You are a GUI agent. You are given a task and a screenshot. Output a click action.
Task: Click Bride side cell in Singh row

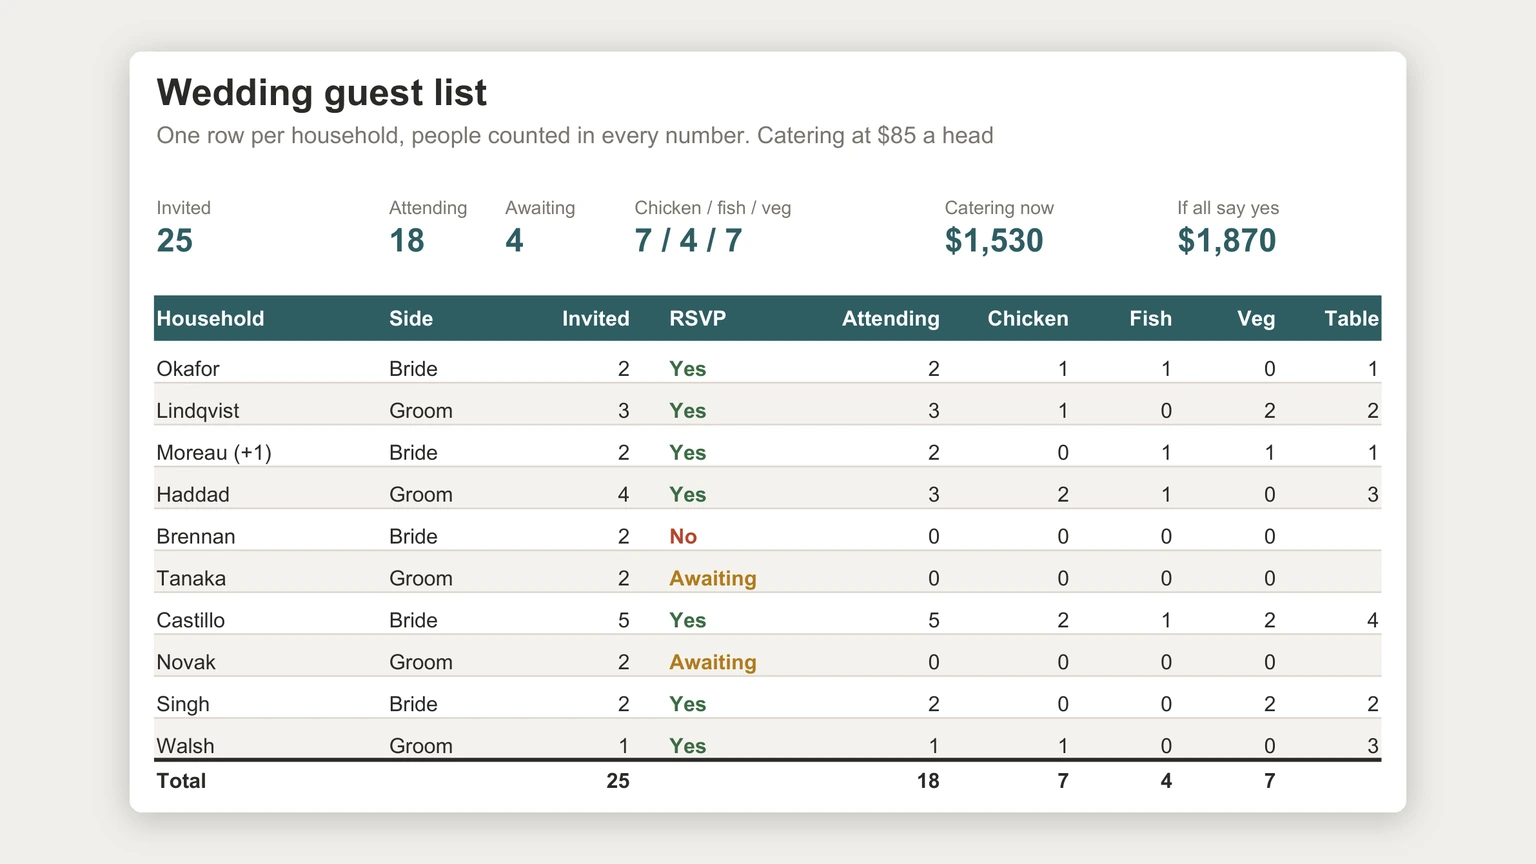tap(413, 704)
